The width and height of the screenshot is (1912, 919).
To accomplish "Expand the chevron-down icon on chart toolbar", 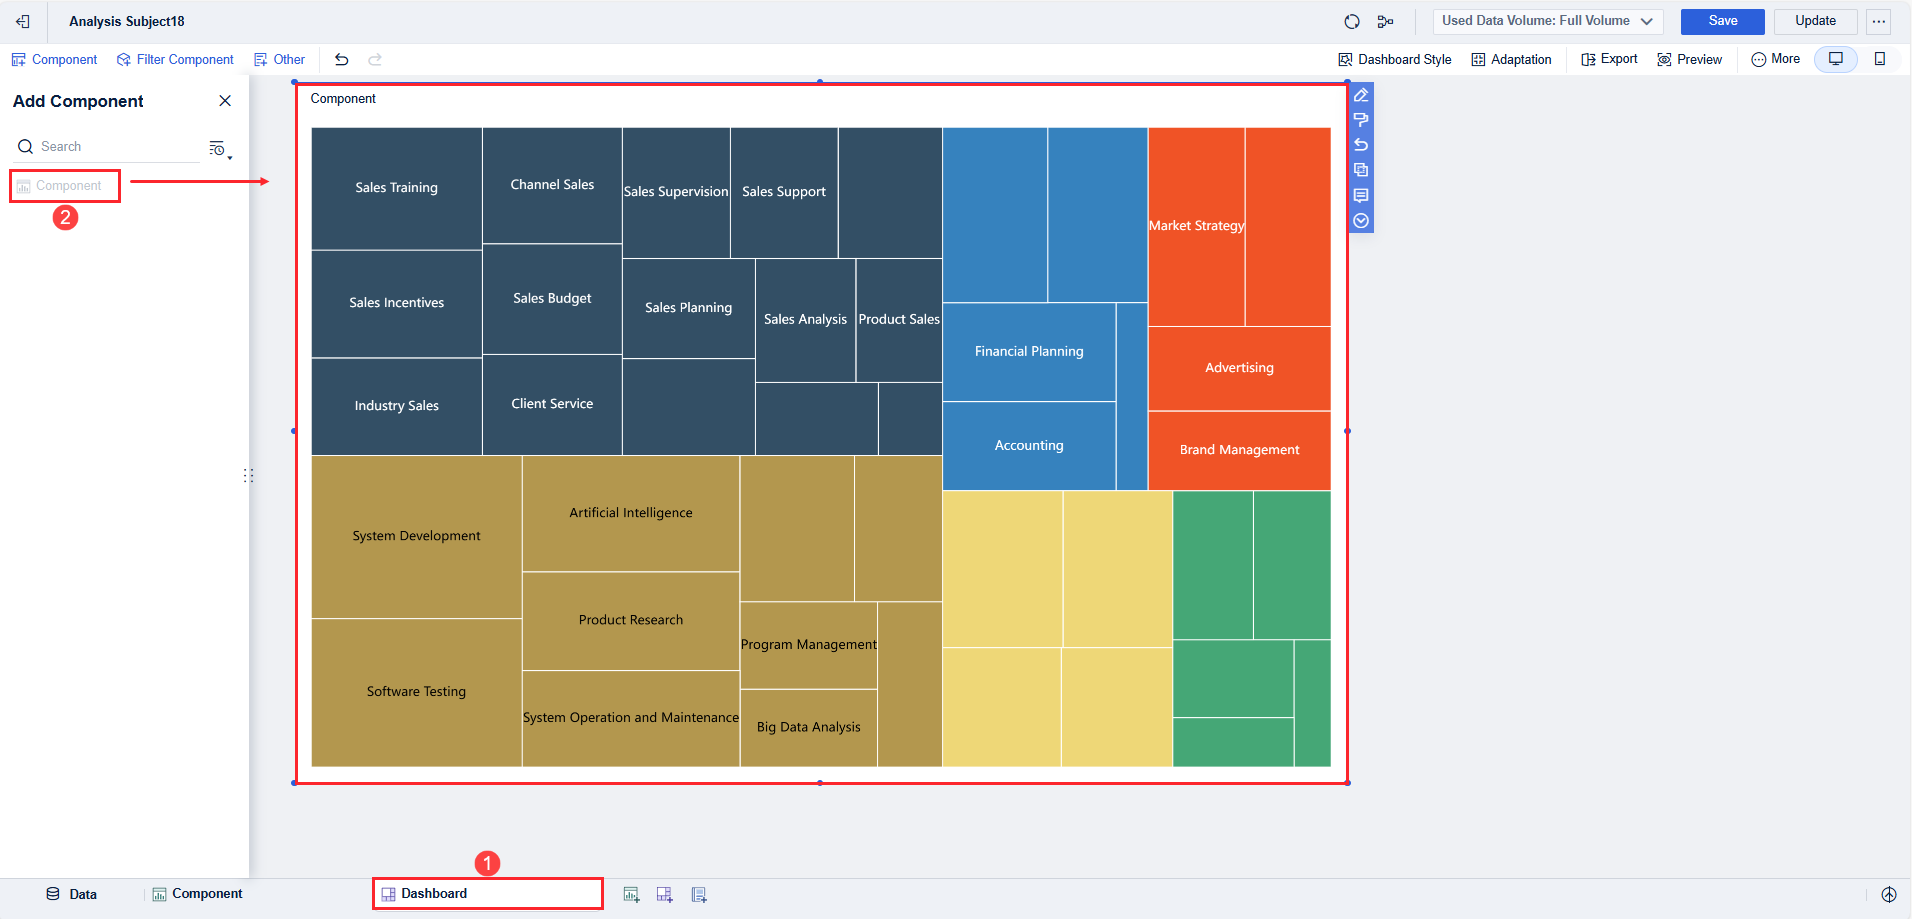I will tap(1361, 220).
